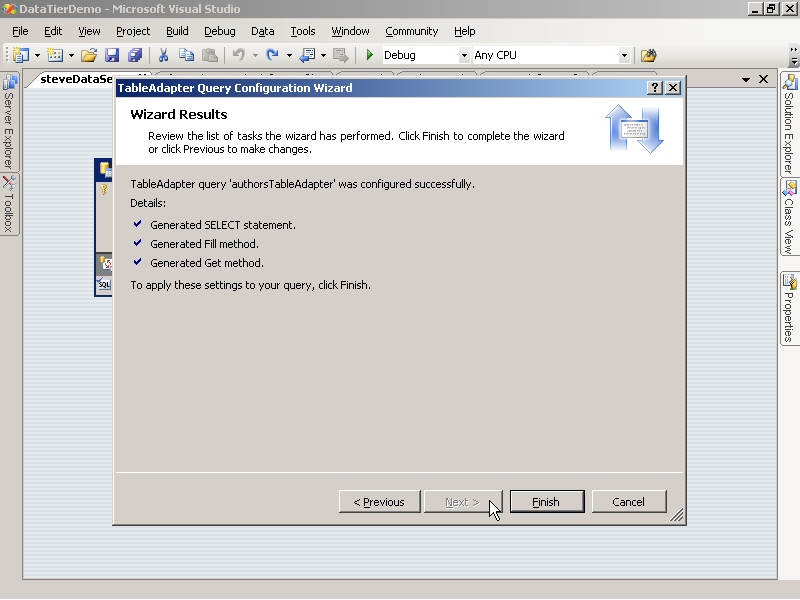Click the 'Generated Get method.' line

pos(207,263)
